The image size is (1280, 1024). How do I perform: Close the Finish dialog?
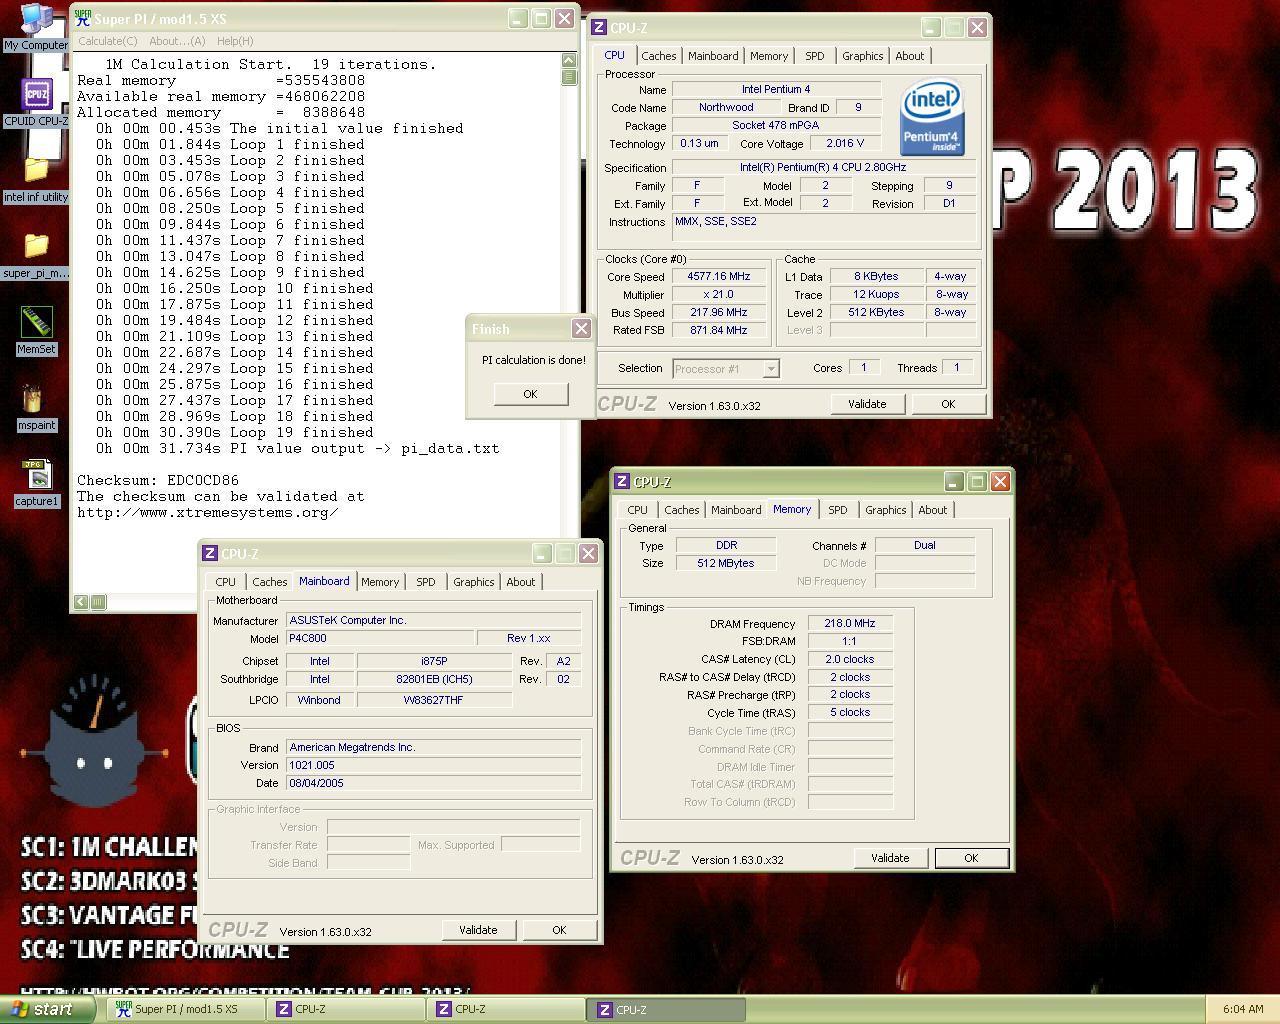click(x=581, y=329)
